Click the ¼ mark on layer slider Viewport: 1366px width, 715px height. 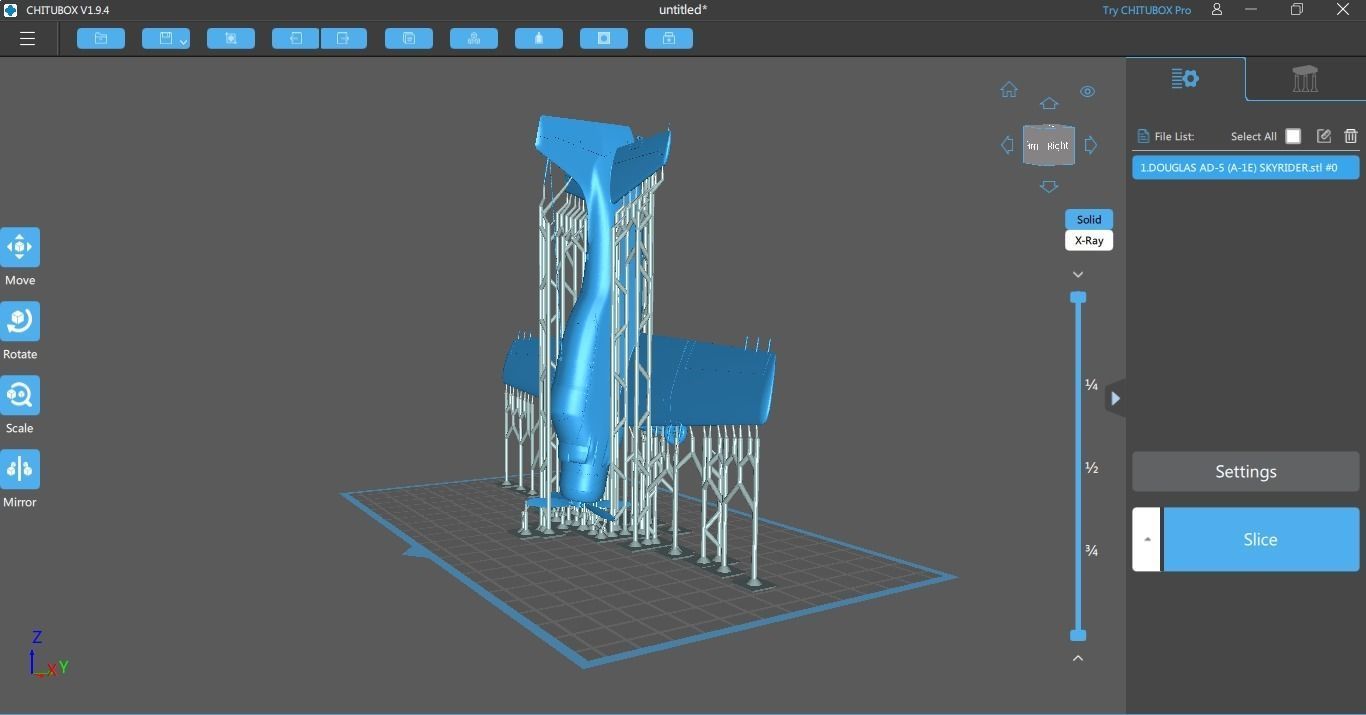point(1092,385)
